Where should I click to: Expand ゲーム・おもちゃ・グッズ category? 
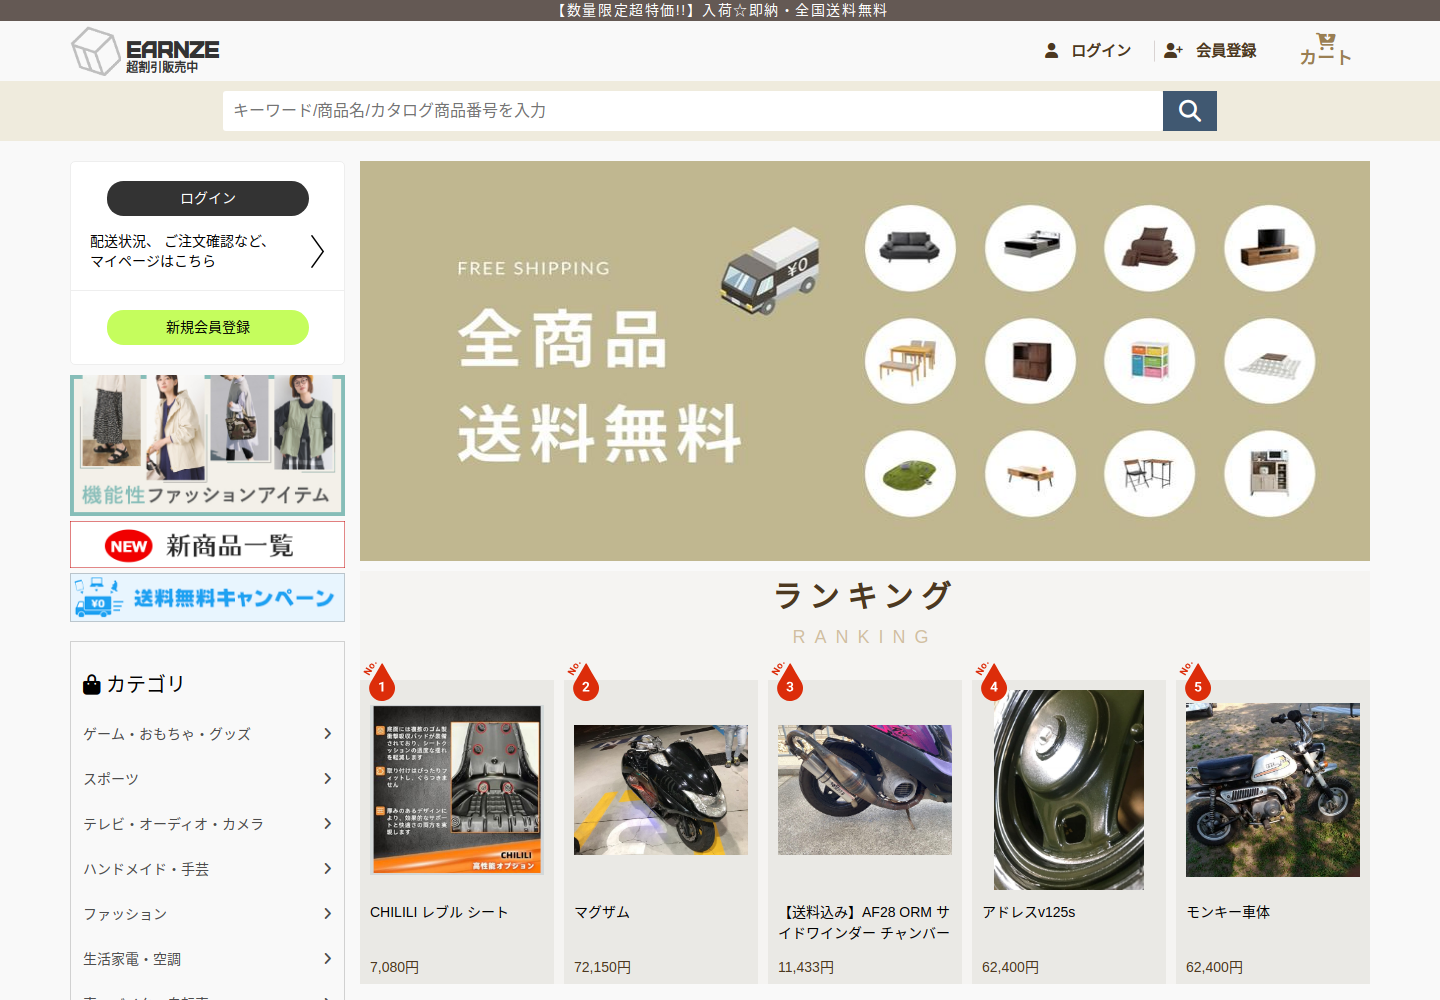208,734
